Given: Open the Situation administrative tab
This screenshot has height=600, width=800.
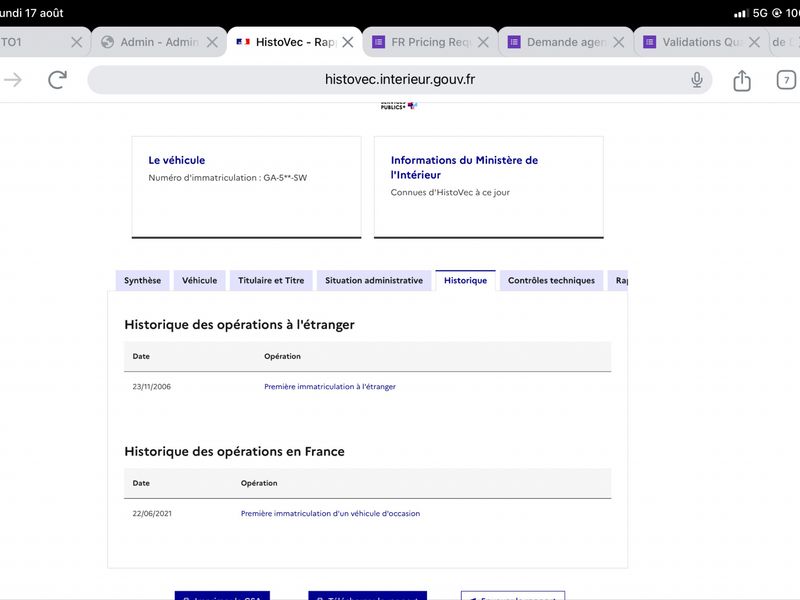Looking at the screenshot, I should click(374, 280).
